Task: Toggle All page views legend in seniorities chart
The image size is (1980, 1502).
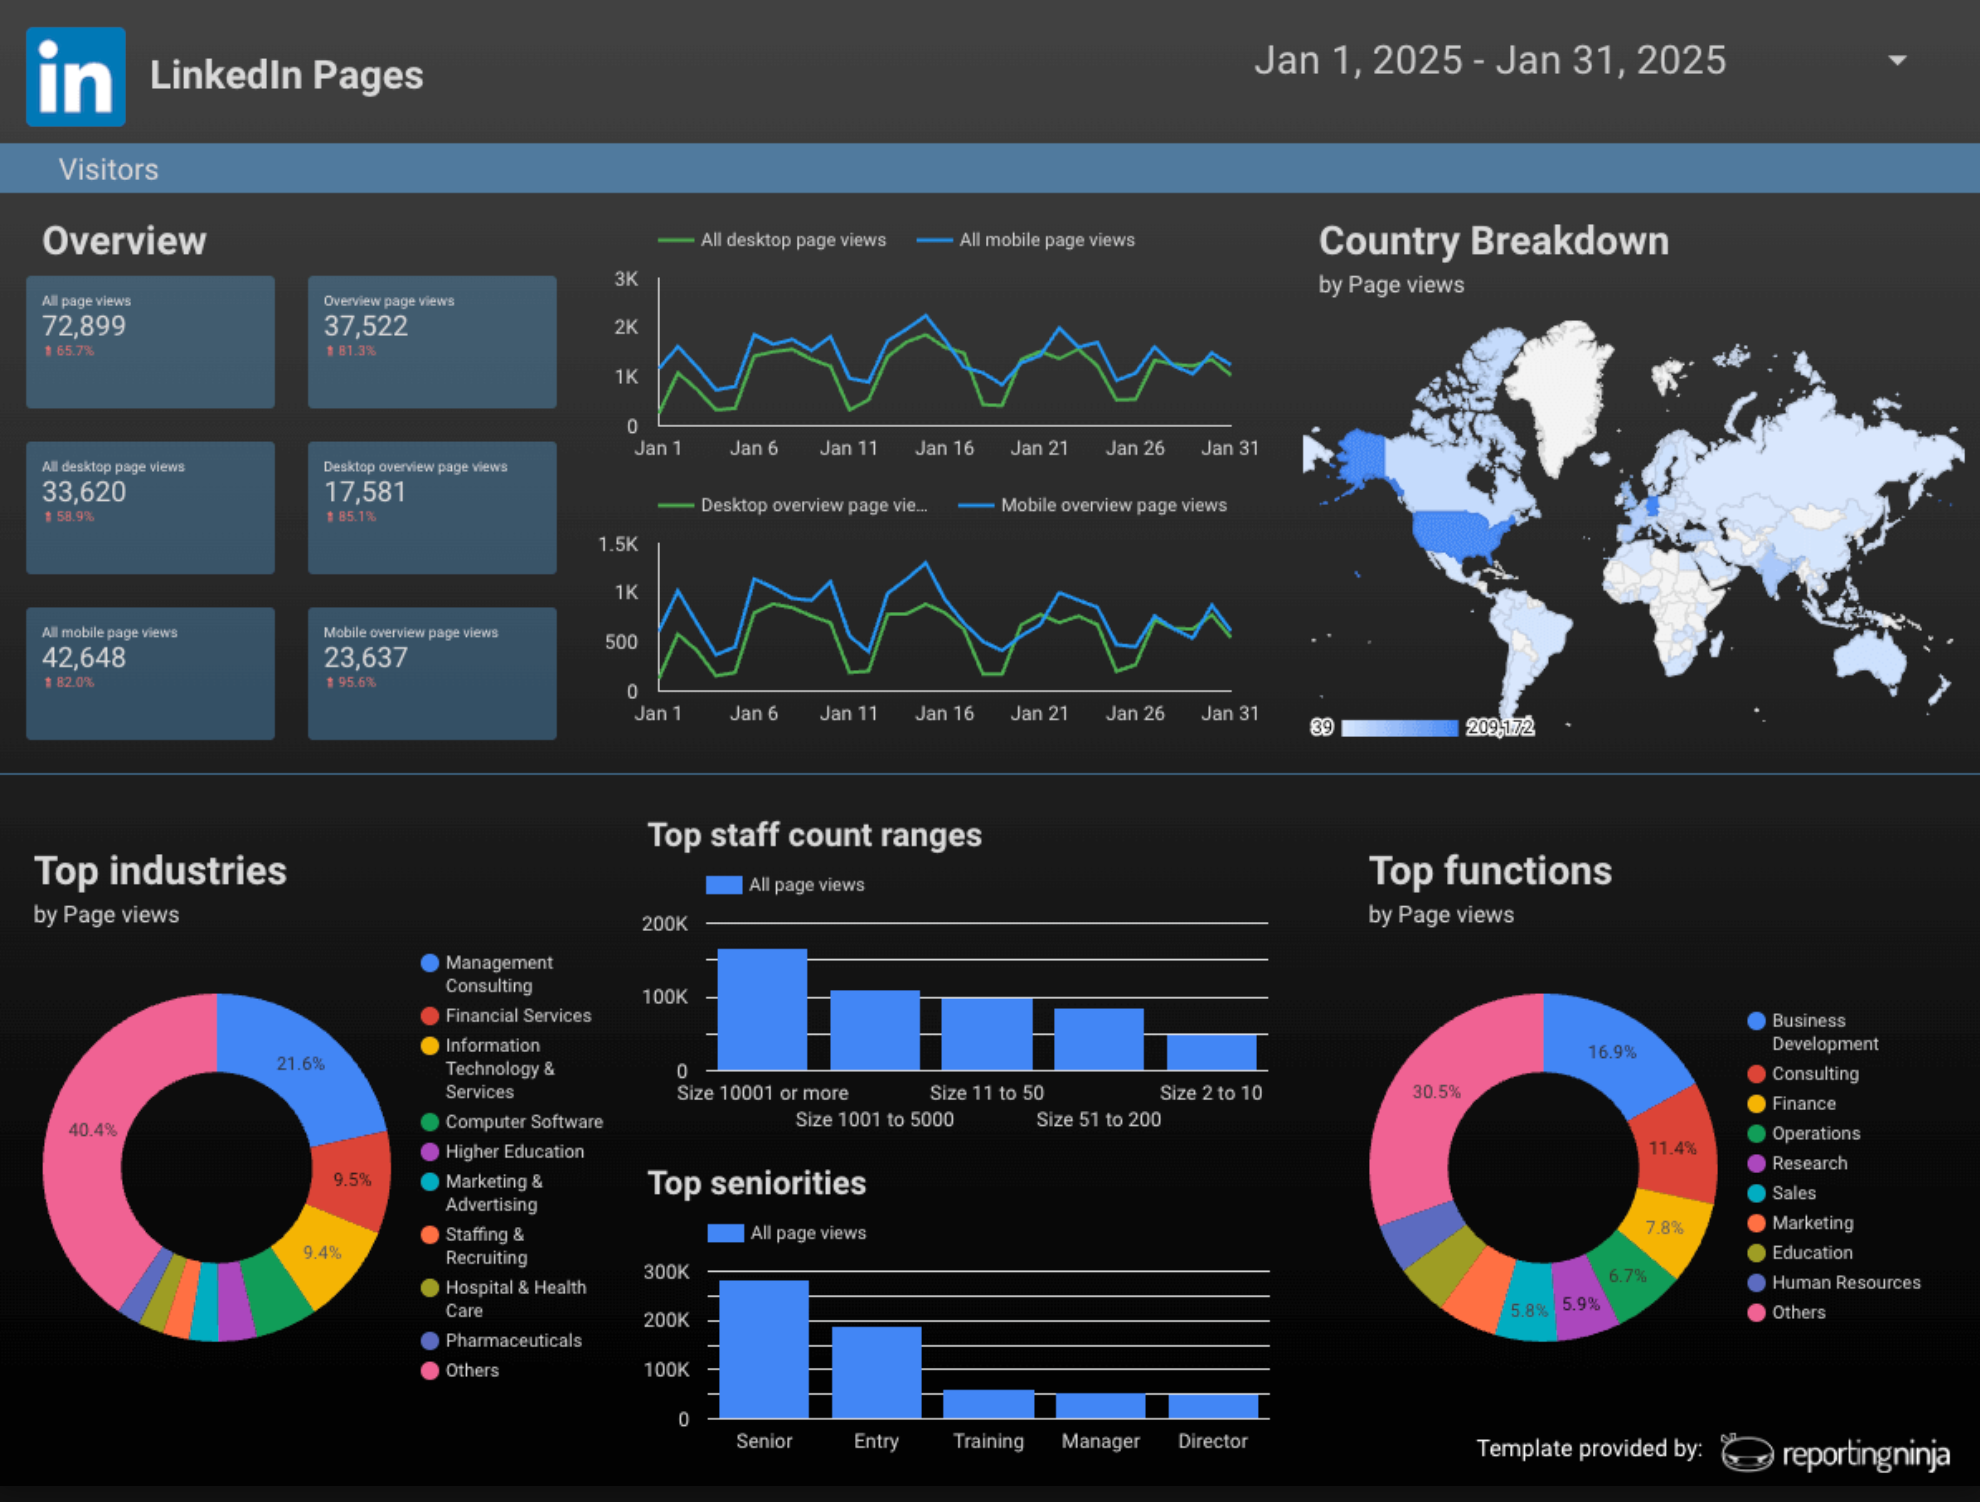Action: click(x=787, y=1233)
